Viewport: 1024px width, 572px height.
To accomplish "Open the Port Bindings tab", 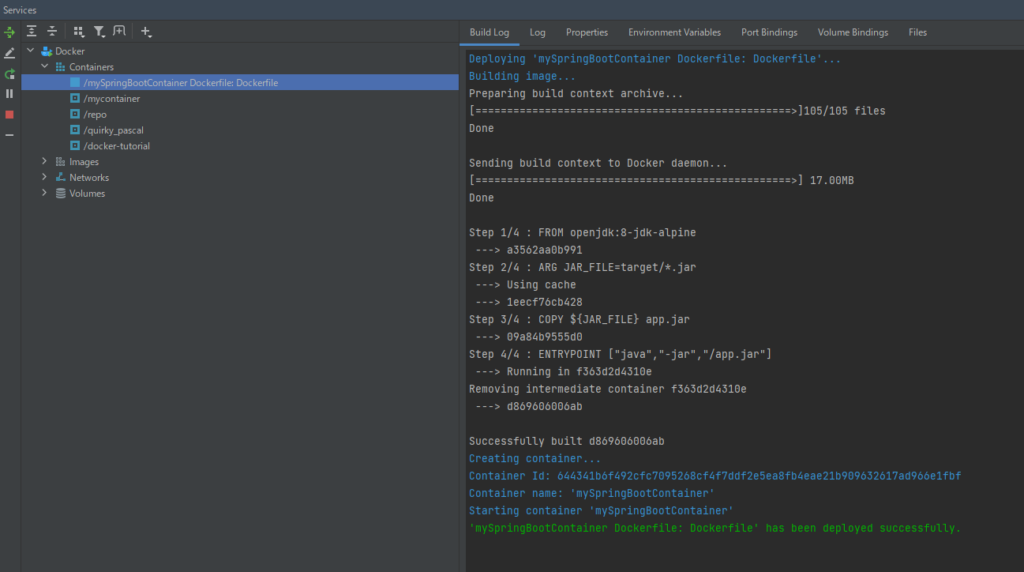I will [x=769, y=33].
